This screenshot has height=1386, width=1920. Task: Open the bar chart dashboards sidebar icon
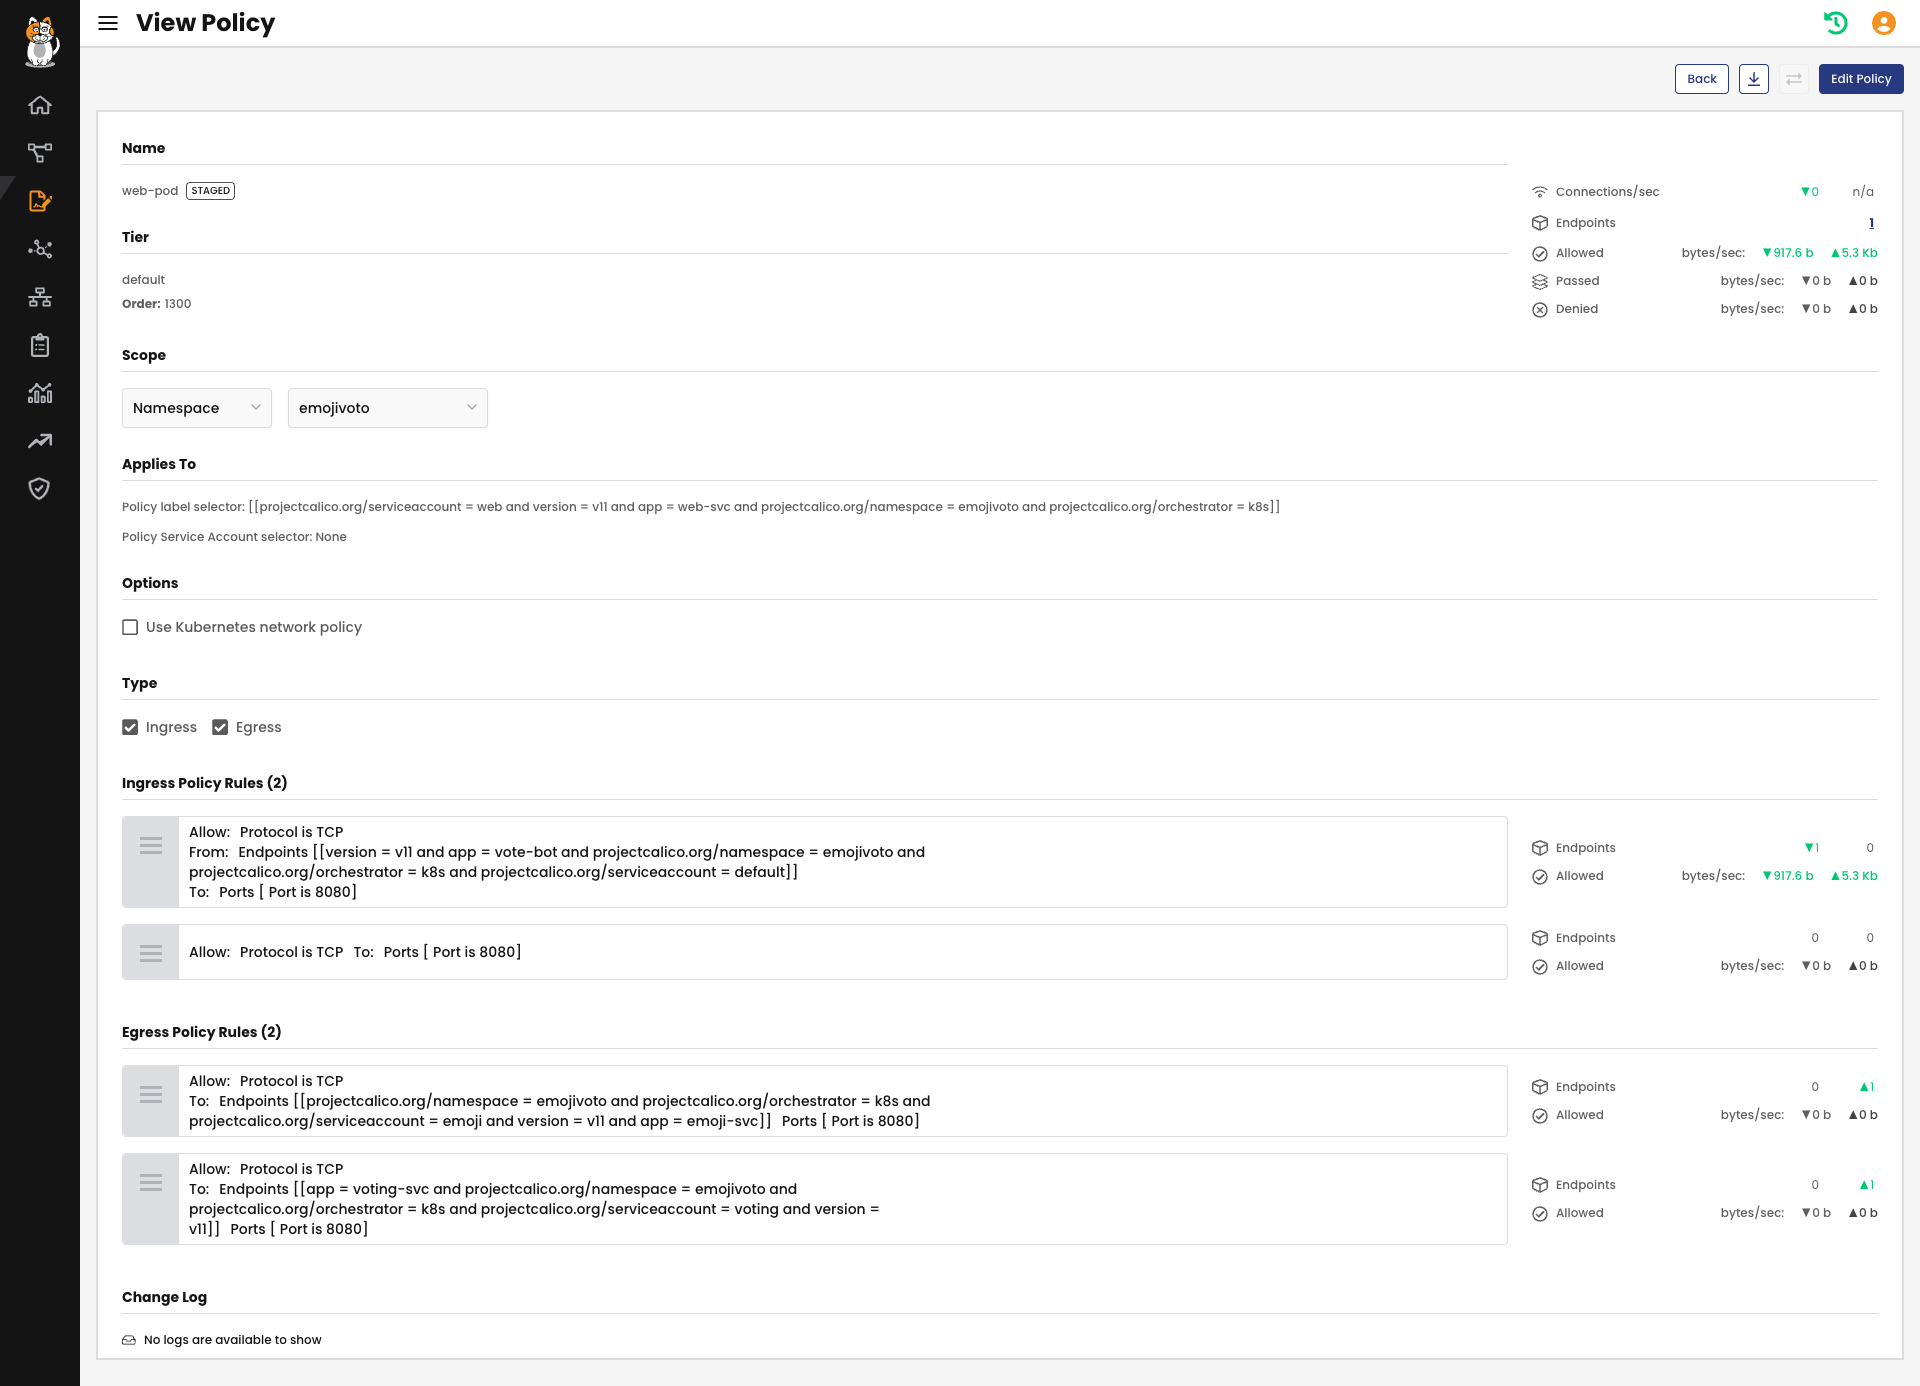(40, 393)
